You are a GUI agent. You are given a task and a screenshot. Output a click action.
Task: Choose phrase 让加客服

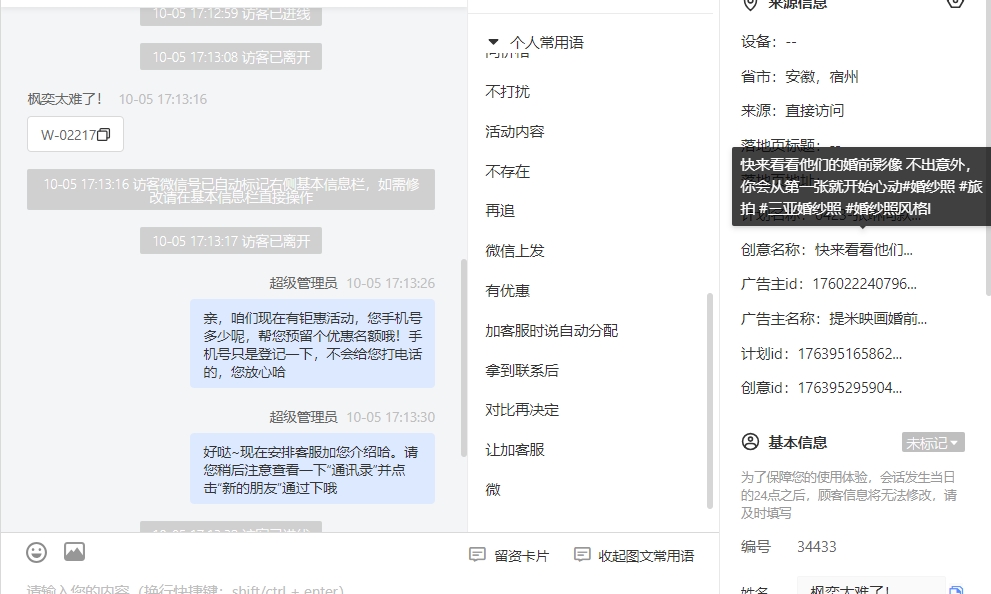click(x=514, y=450)
